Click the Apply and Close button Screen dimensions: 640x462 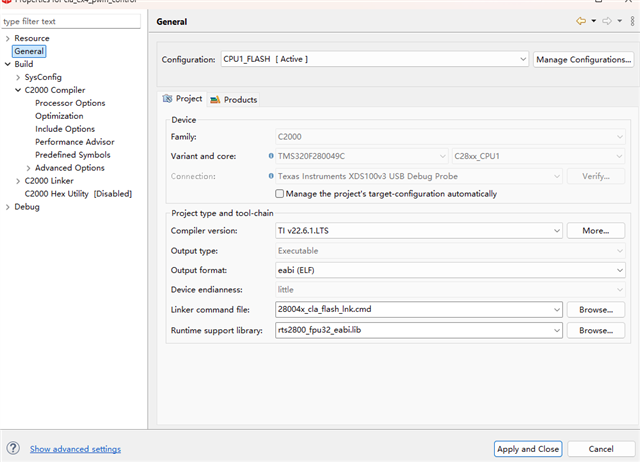(528, 449)
